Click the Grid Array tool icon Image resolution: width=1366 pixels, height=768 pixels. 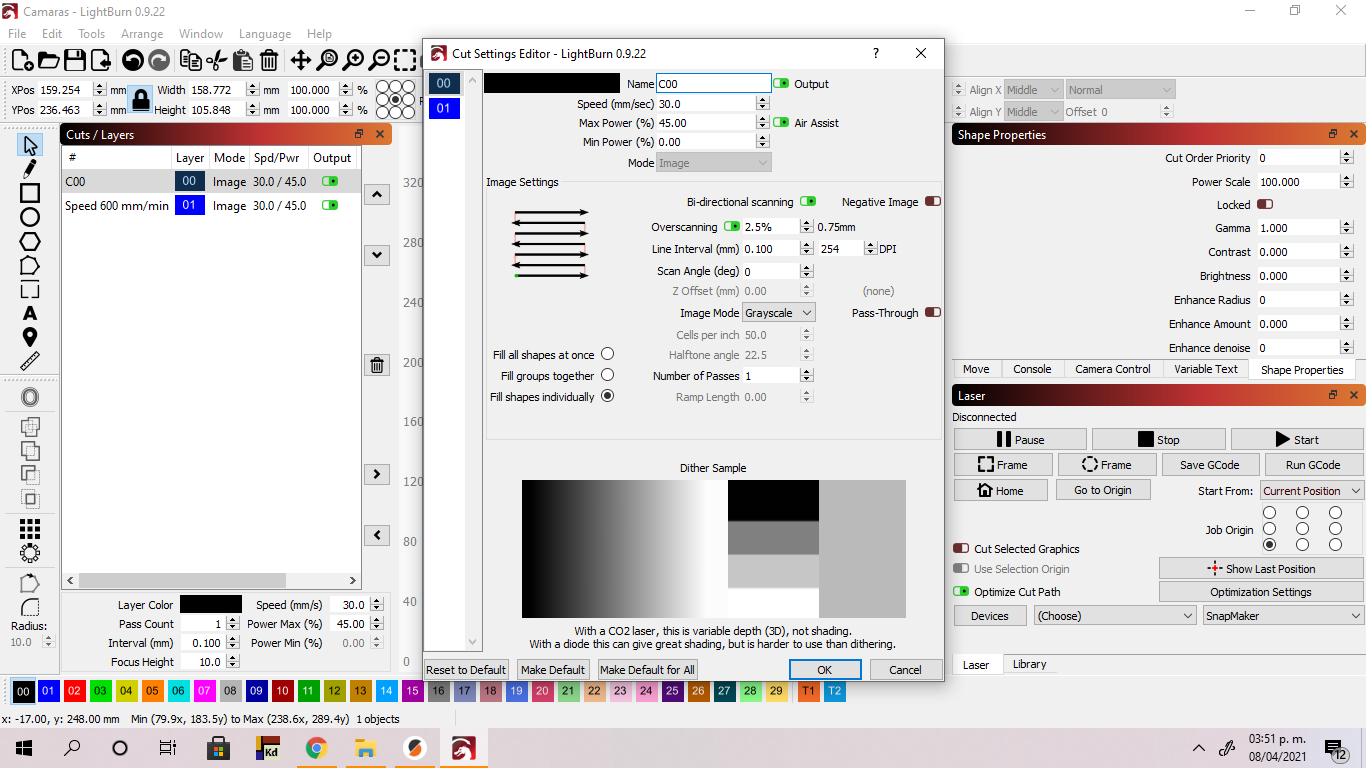(x=30, y=528)
